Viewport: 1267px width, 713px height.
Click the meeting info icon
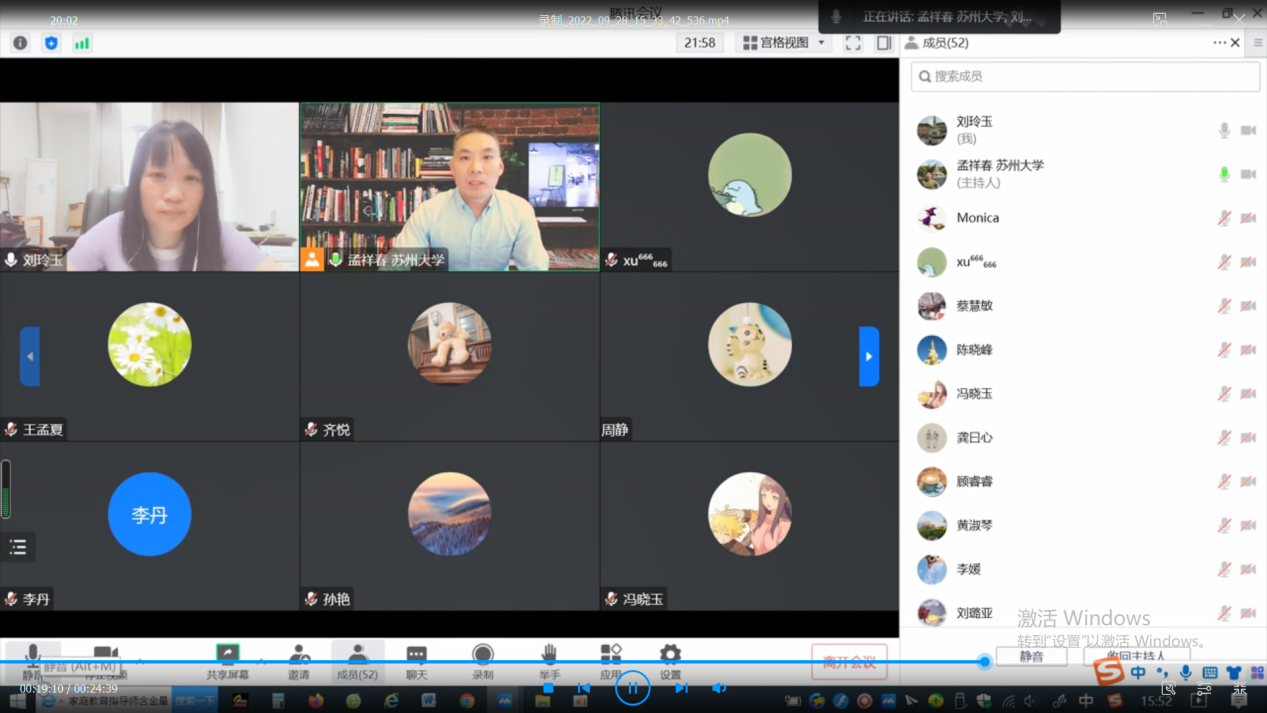tap(20, 43)
